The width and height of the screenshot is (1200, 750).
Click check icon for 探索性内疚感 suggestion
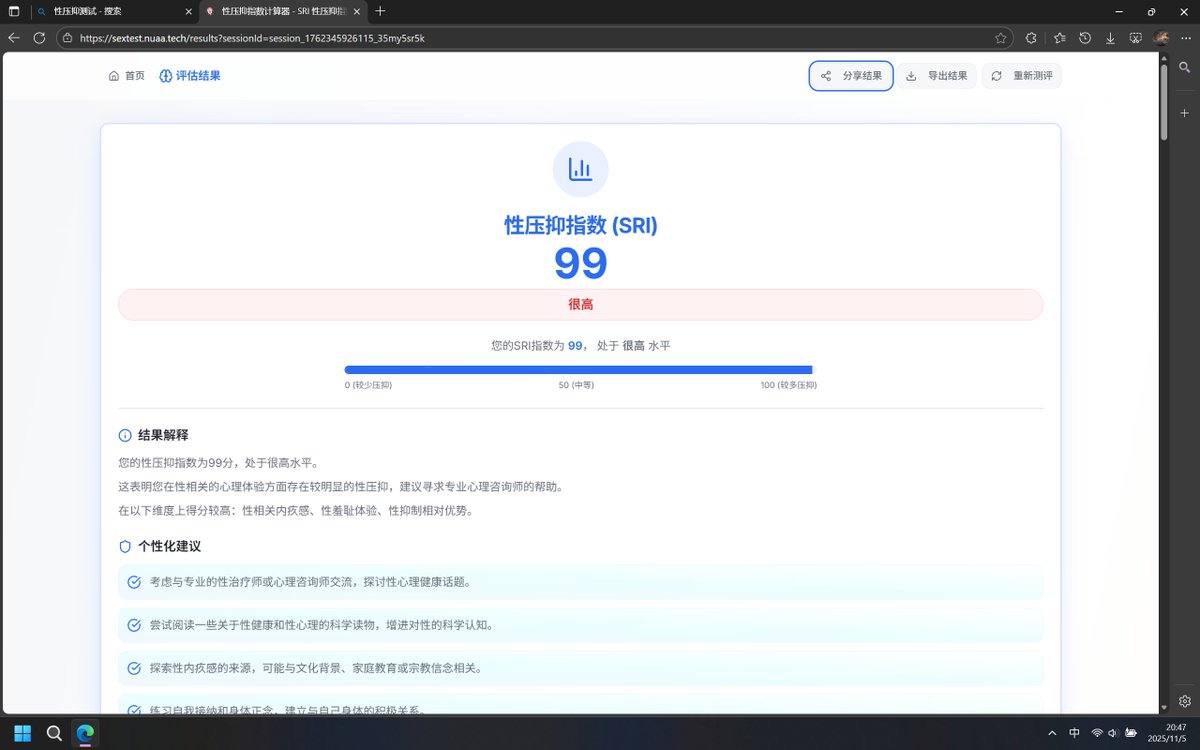[134, 668]
